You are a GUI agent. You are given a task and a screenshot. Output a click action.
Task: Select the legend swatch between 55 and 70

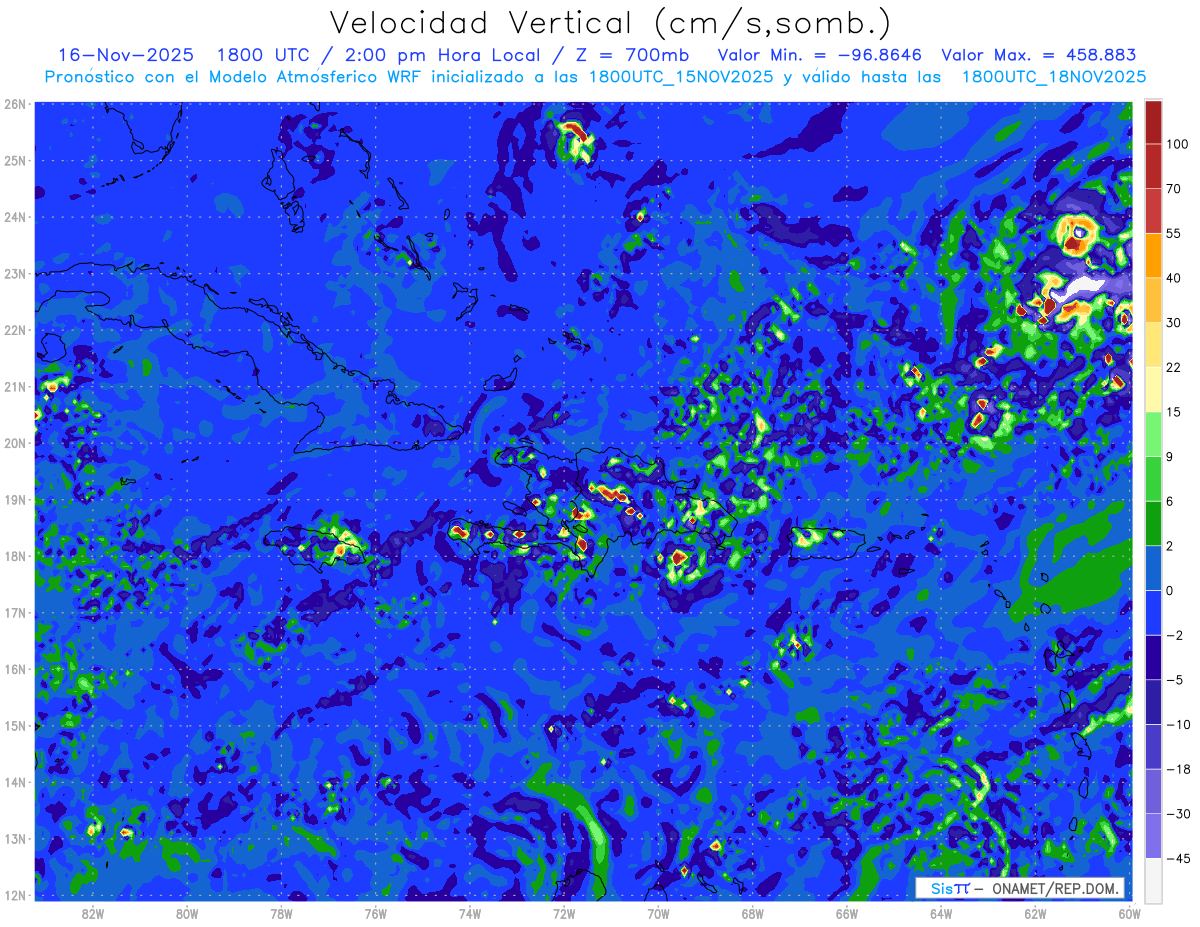pos(1153,210)
